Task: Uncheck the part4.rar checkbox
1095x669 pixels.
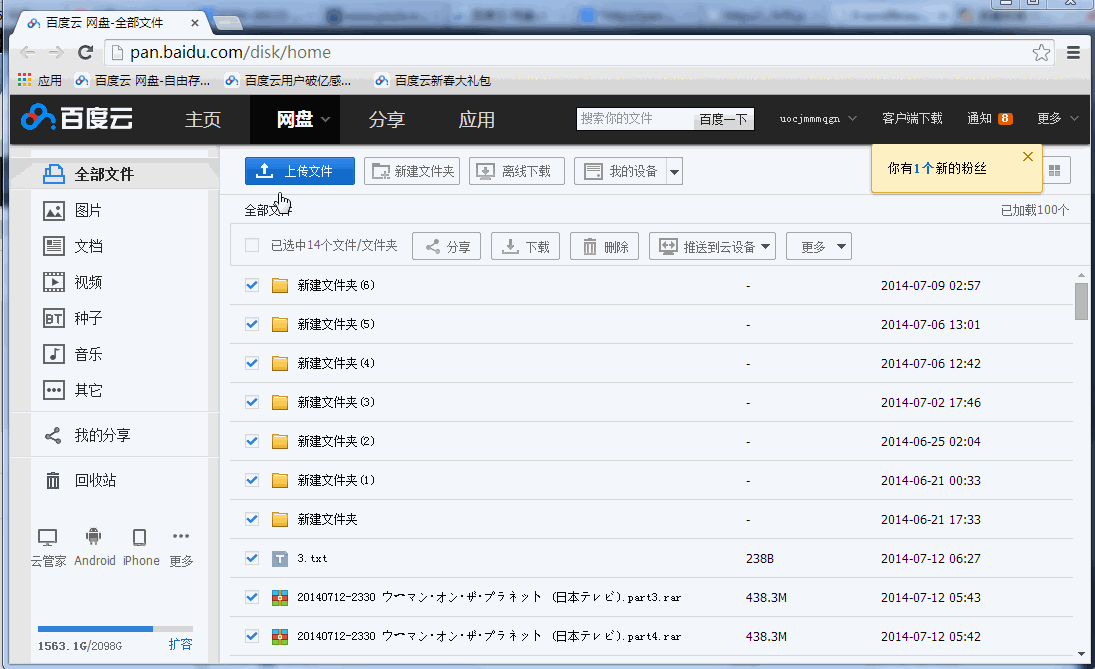Action: click(x=252, y=637)
